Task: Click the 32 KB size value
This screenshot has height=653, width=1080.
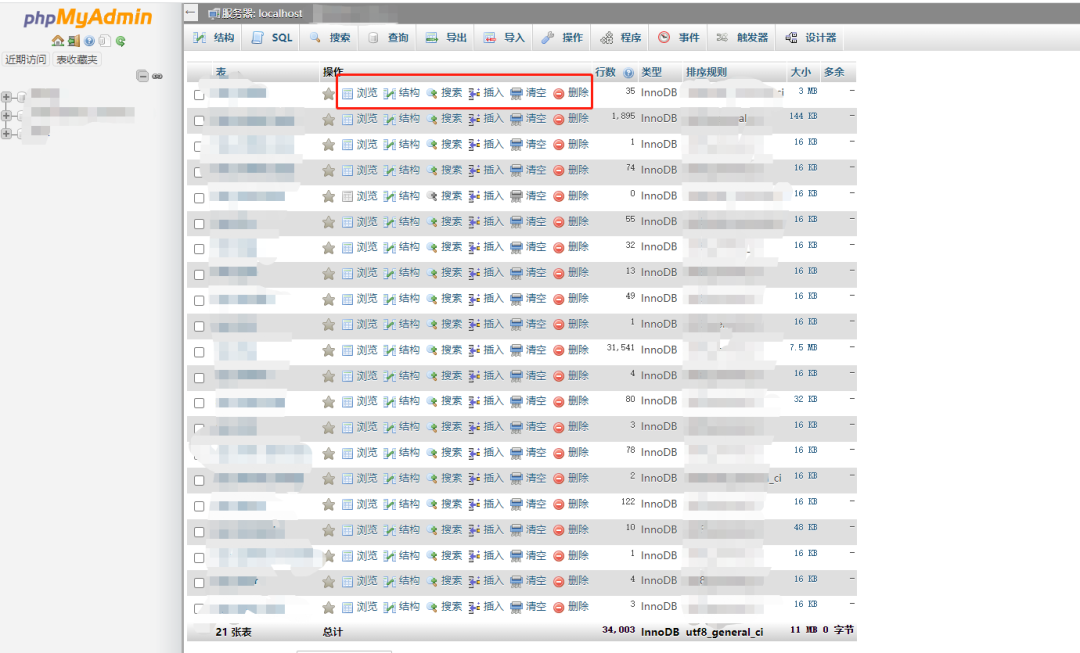Action: coord(805,400)
